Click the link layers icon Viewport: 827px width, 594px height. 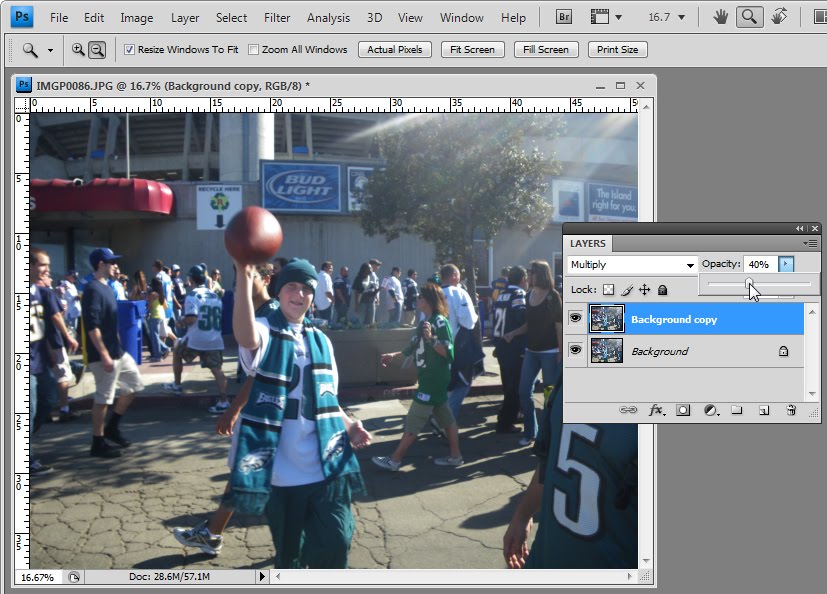(628, 410)
